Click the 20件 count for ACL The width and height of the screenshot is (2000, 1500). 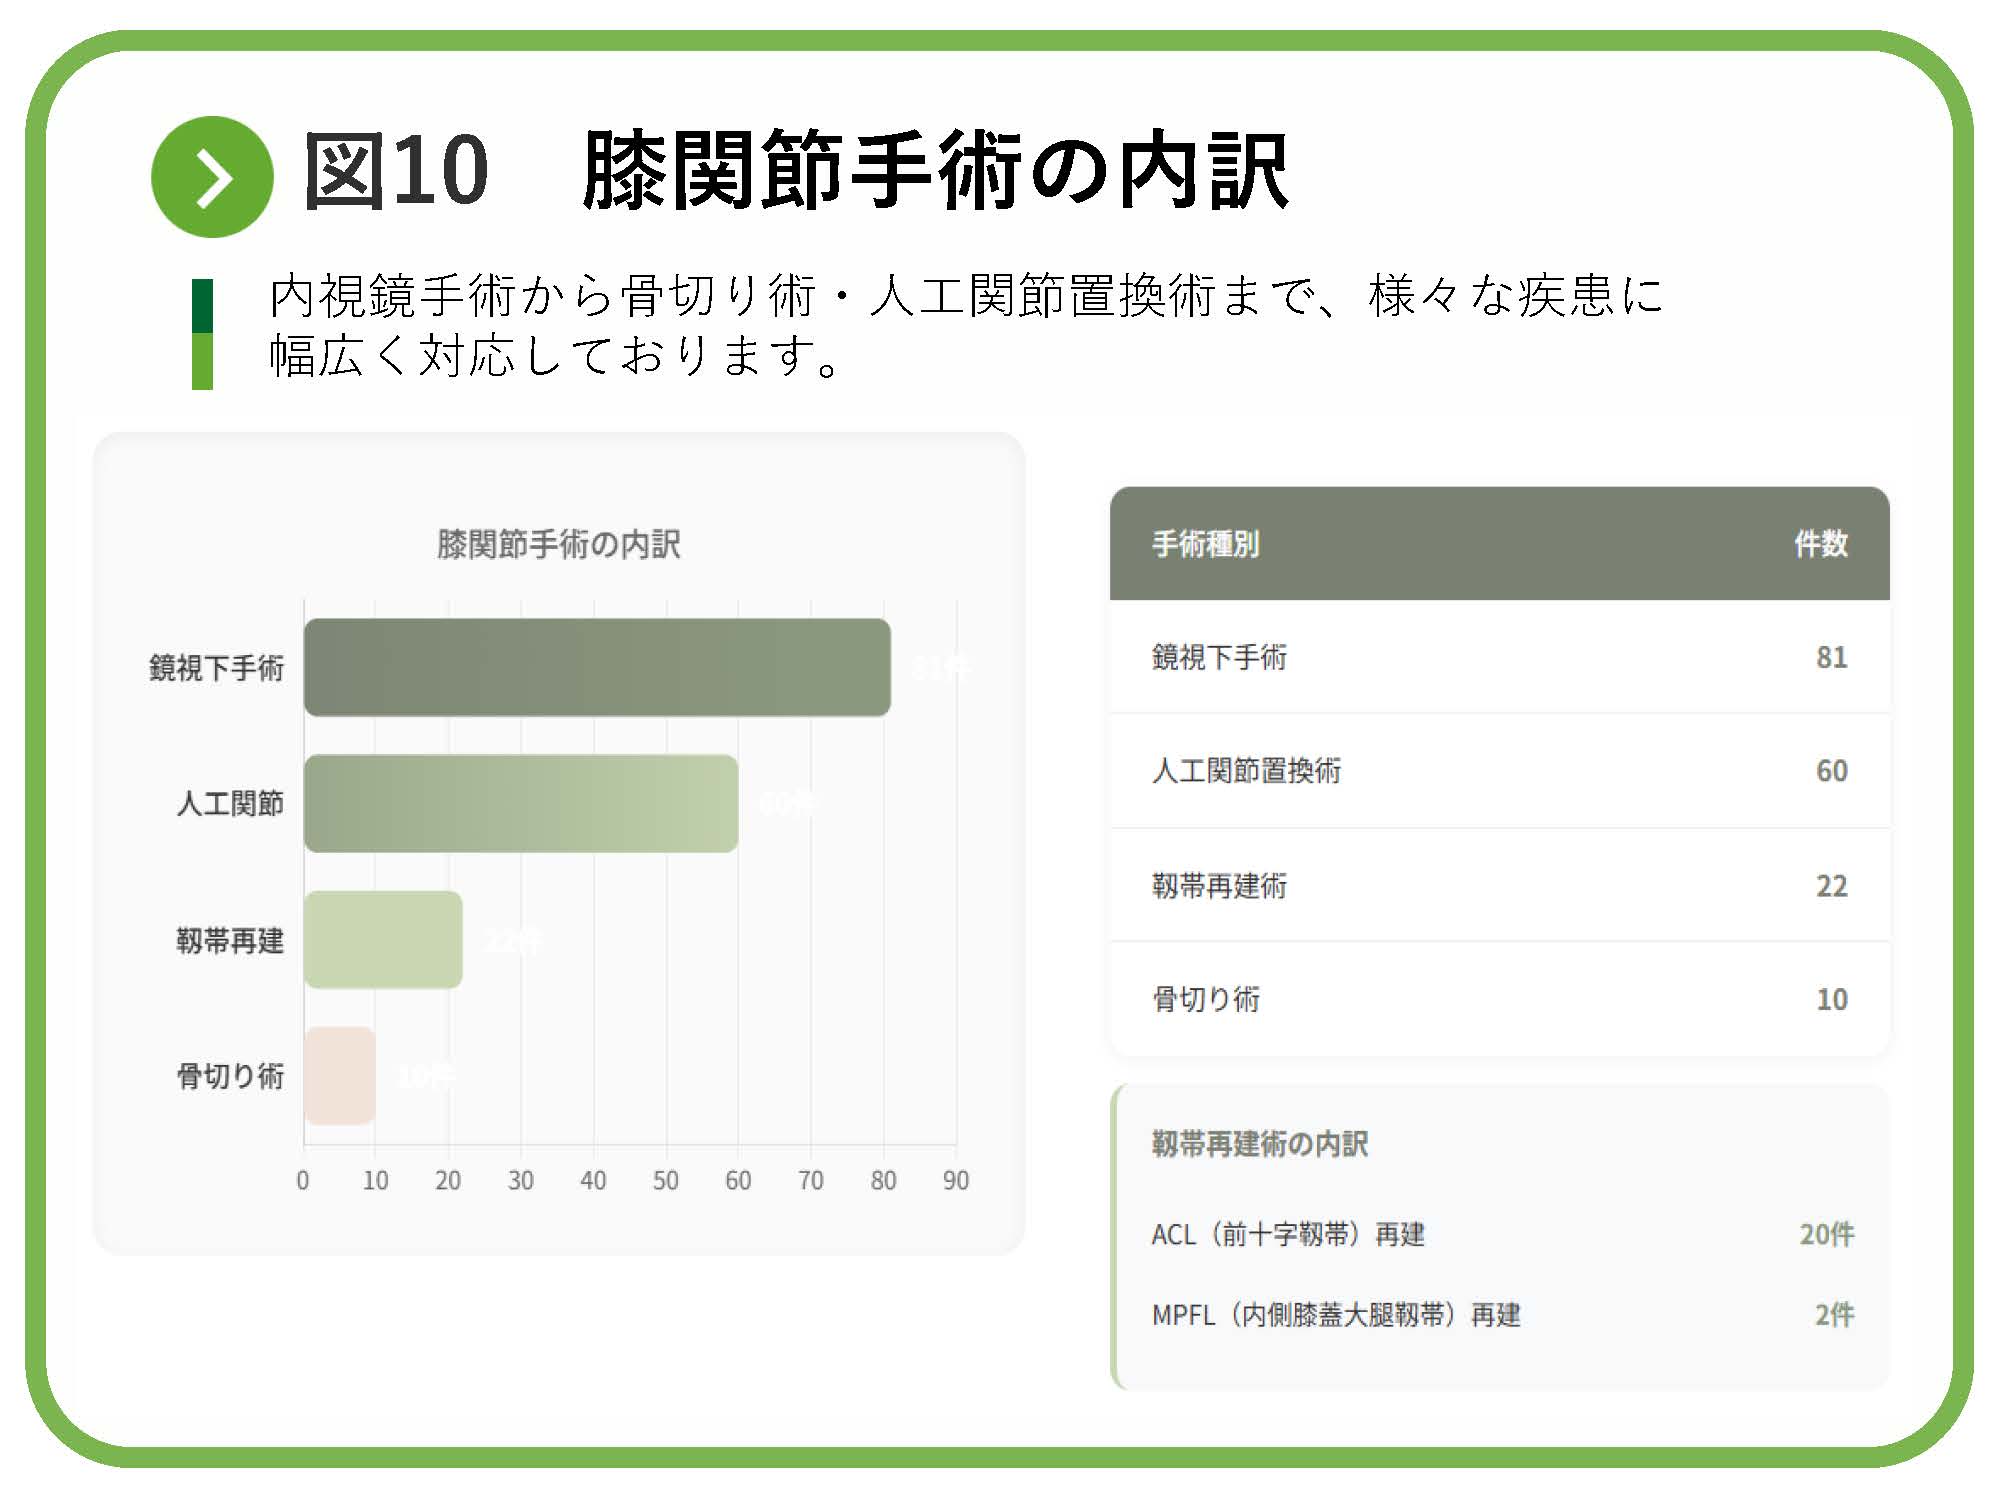coord(1826,1235)
